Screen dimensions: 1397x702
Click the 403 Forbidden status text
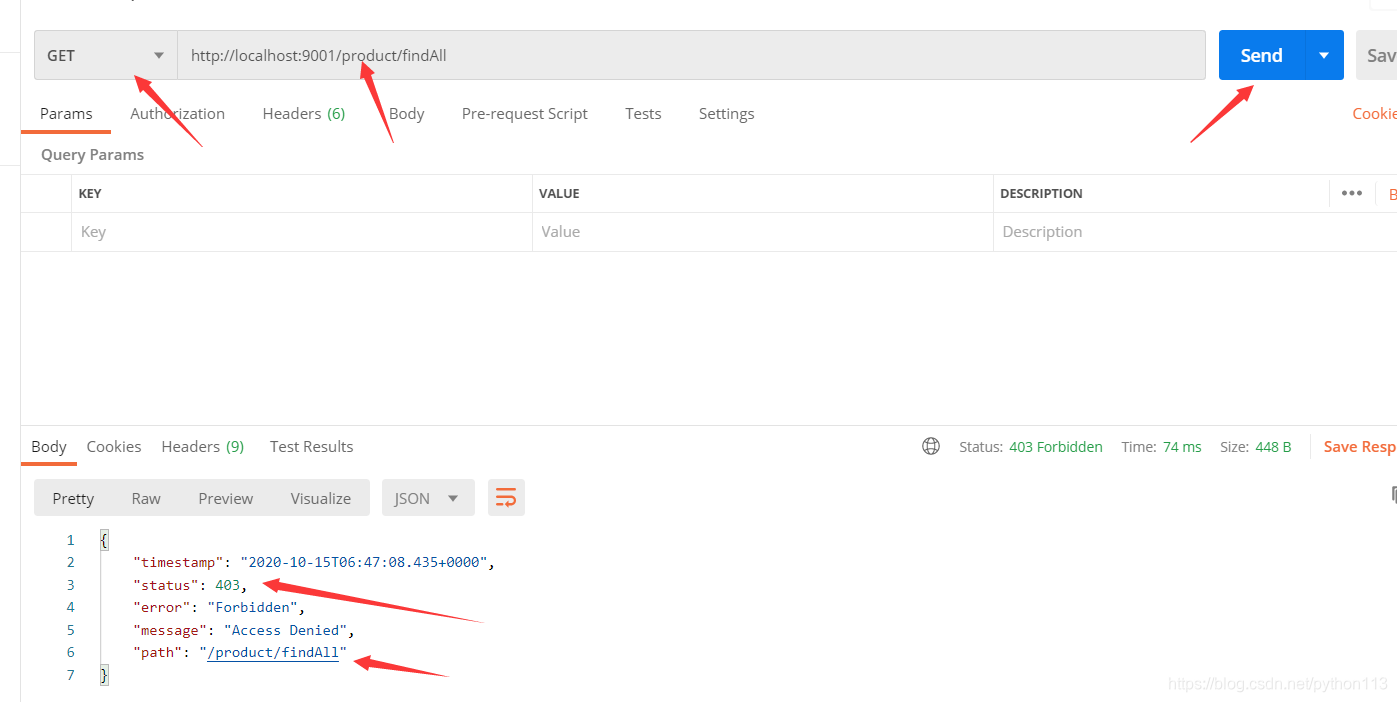tap(1056, 447)
